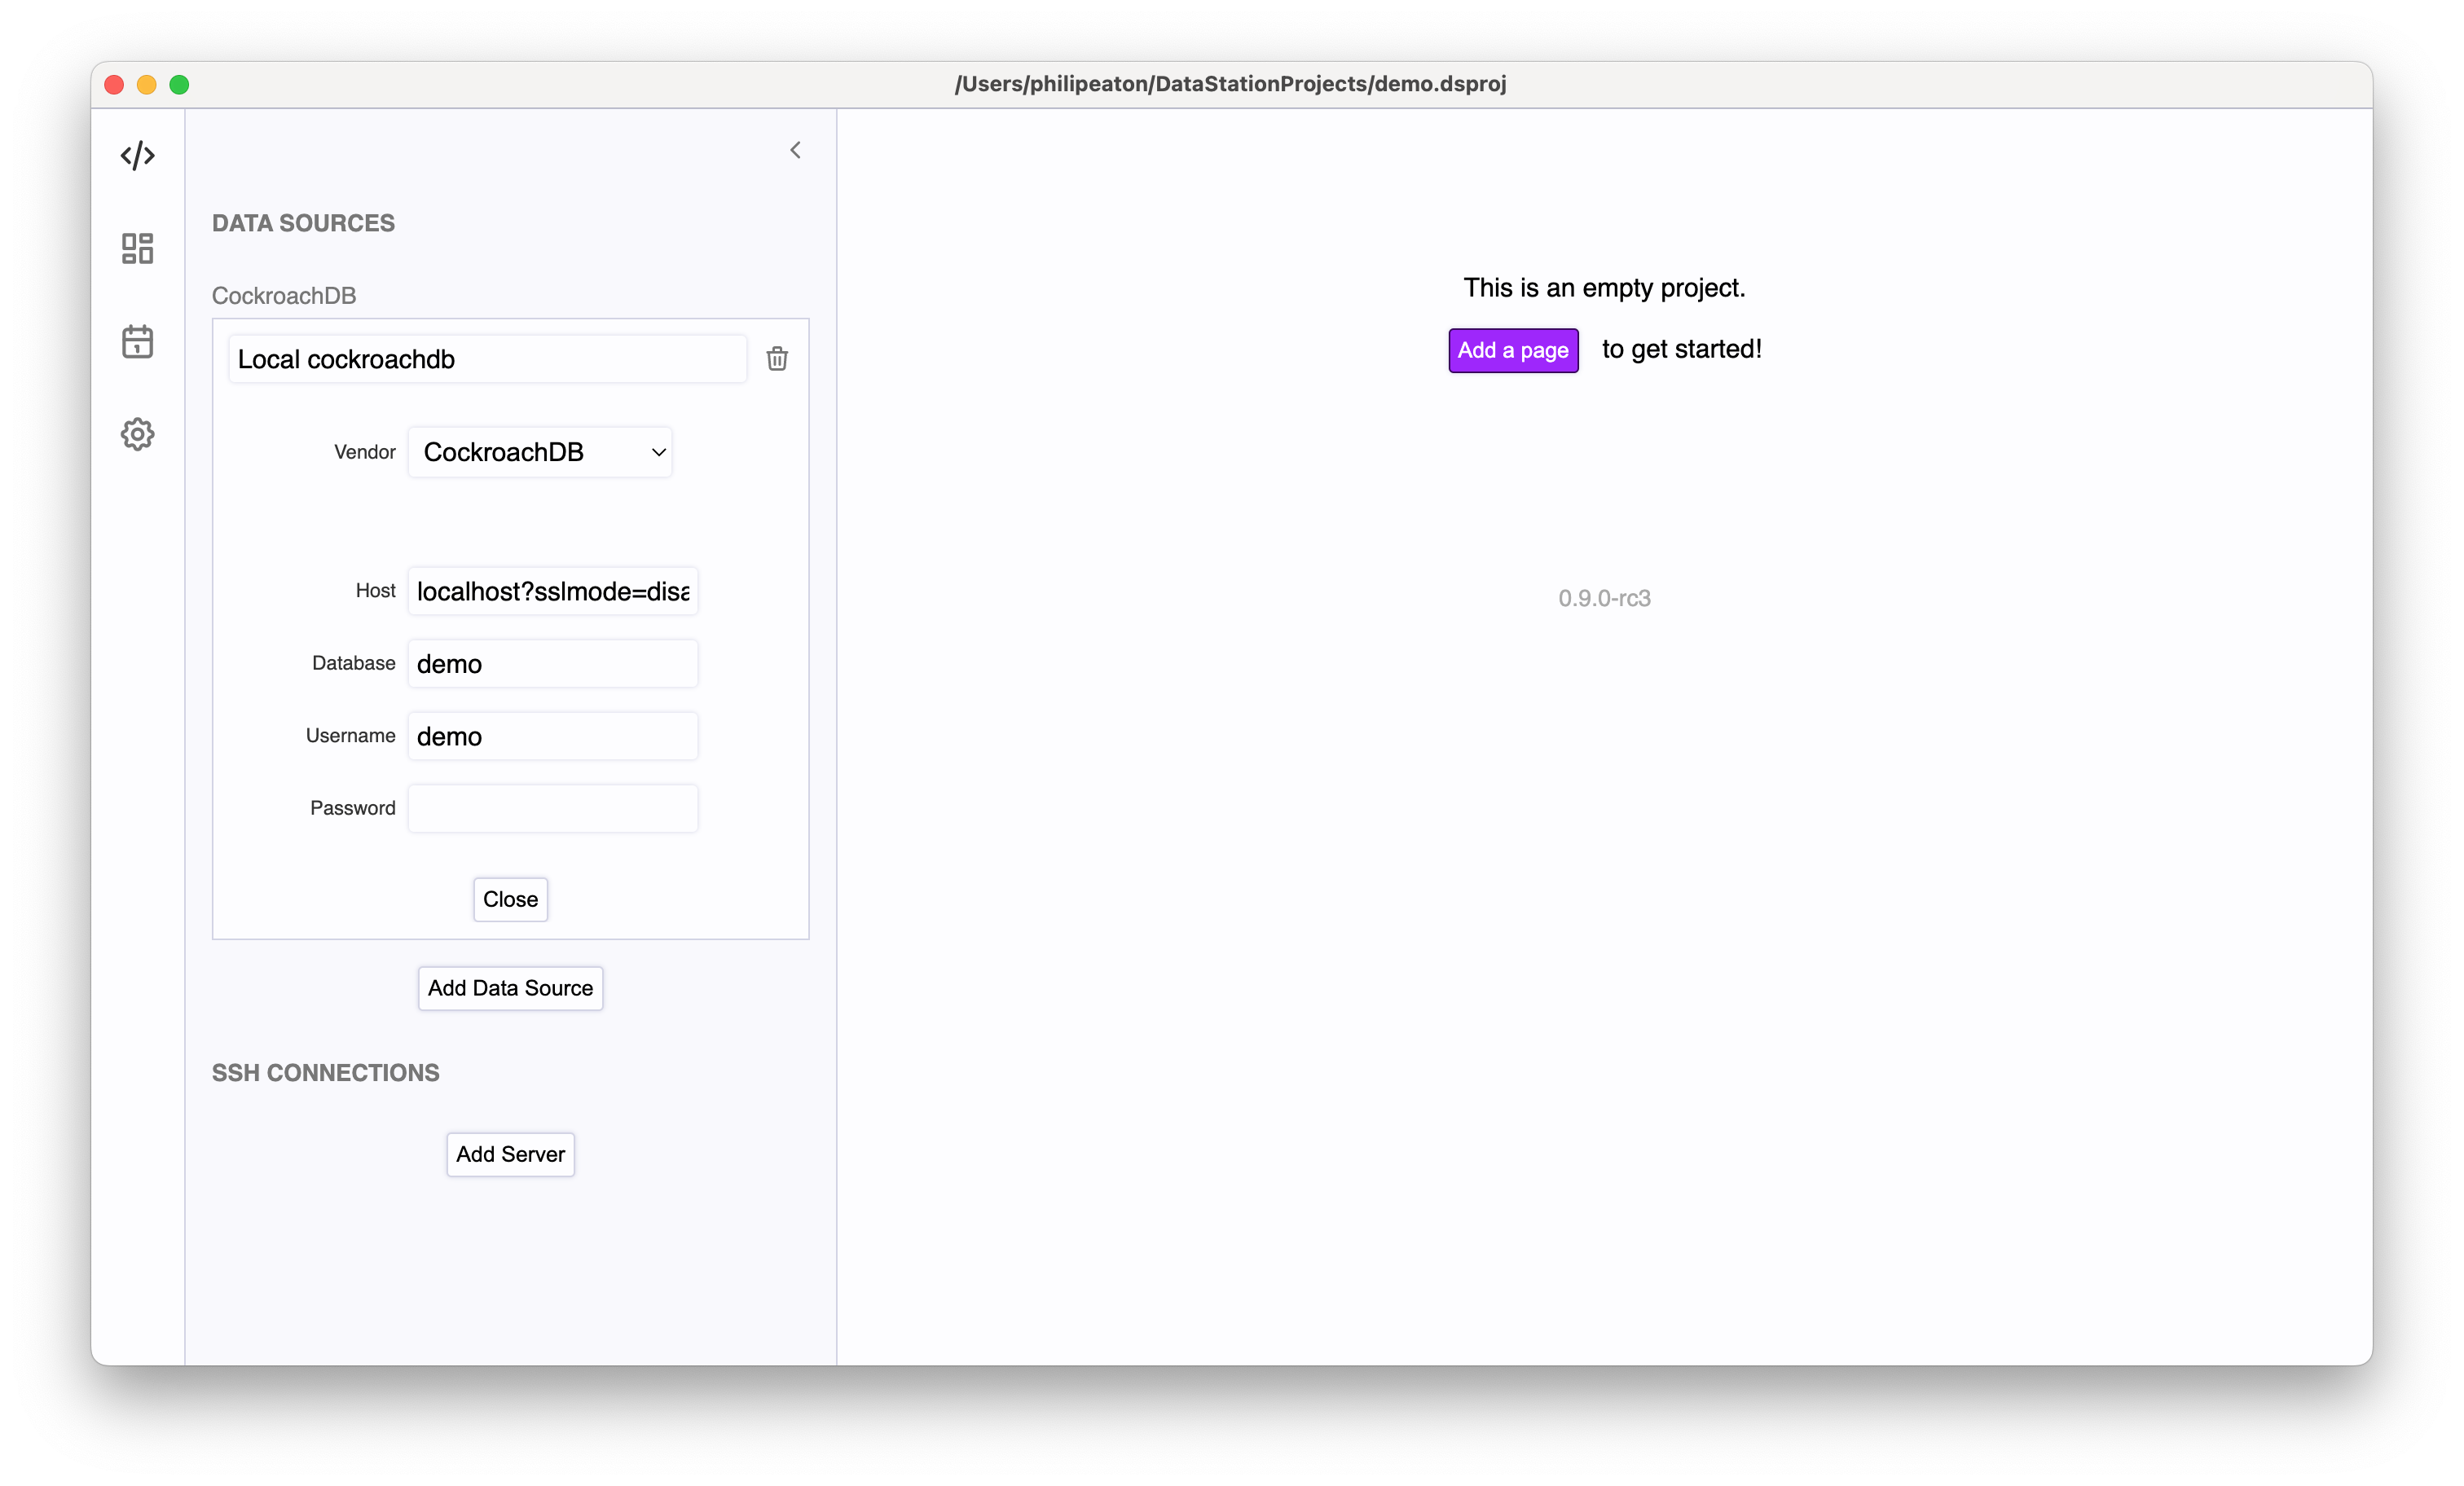The image size is (2464, 1486).
Task: Open the scheduled exports calendar icon
Action: click(137, 341)
